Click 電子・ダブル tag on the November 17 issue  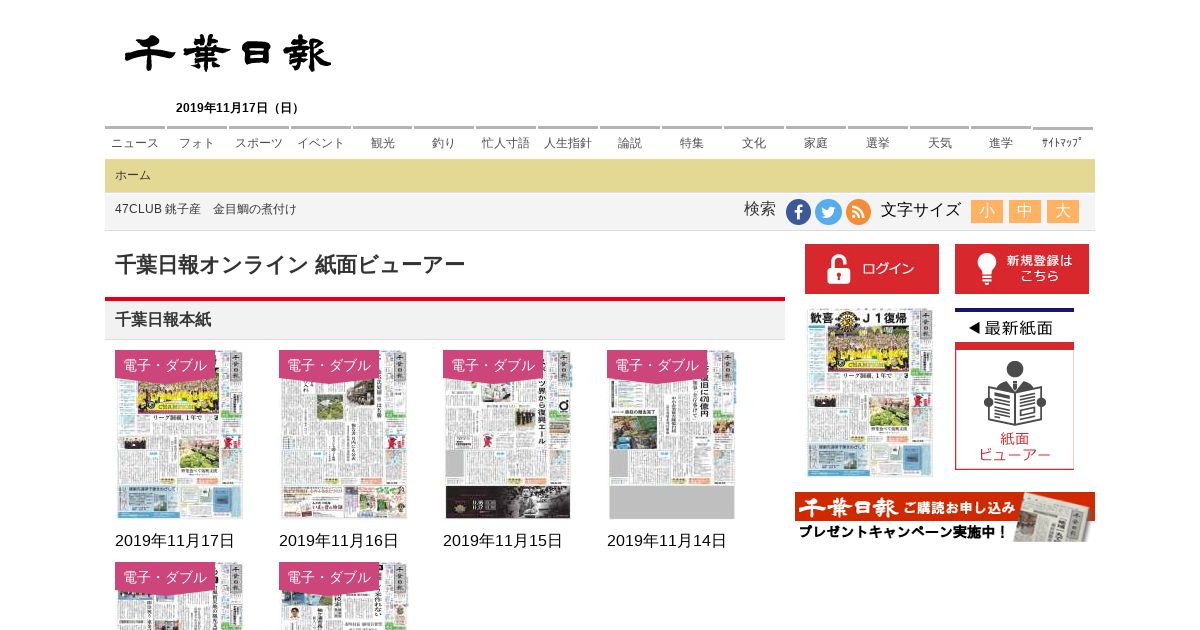pos(165,365)
